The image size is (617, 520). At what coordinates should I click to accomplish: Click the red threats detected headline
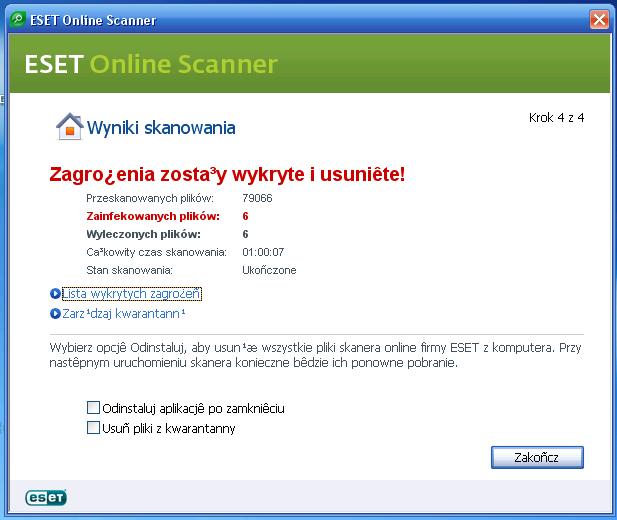(x=227, y=174)
